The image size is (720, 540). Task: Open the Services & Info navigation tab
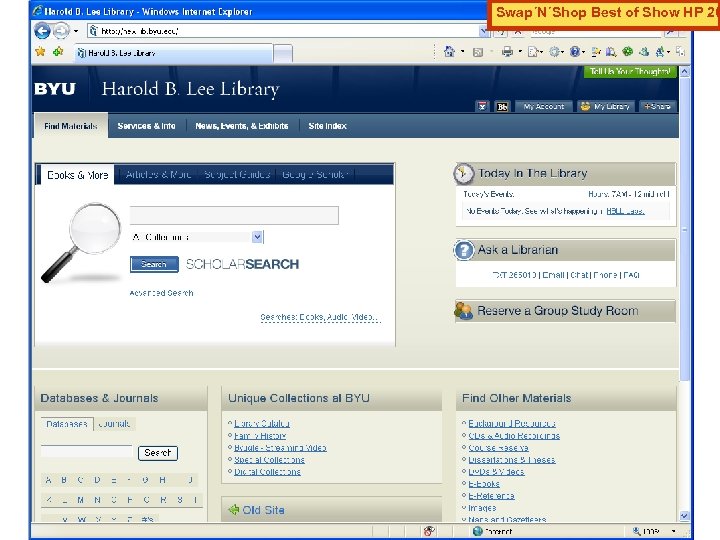[146, 126]
